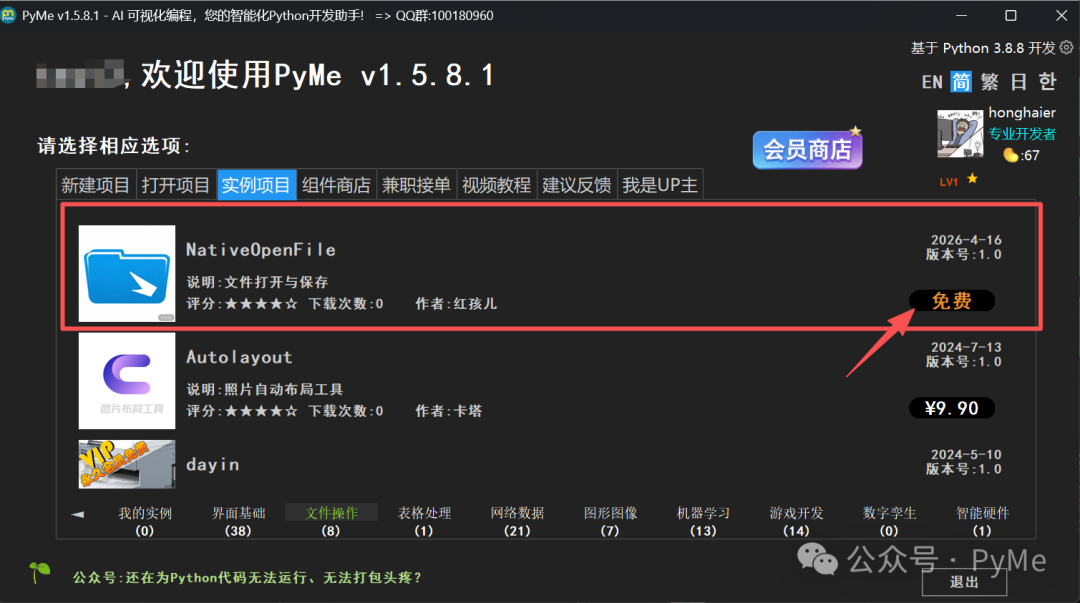This screenshot has width=1080, height=603.
Task: Click the left arrow in the category bar
Action: pyautogui.click(x=77, y=514)
